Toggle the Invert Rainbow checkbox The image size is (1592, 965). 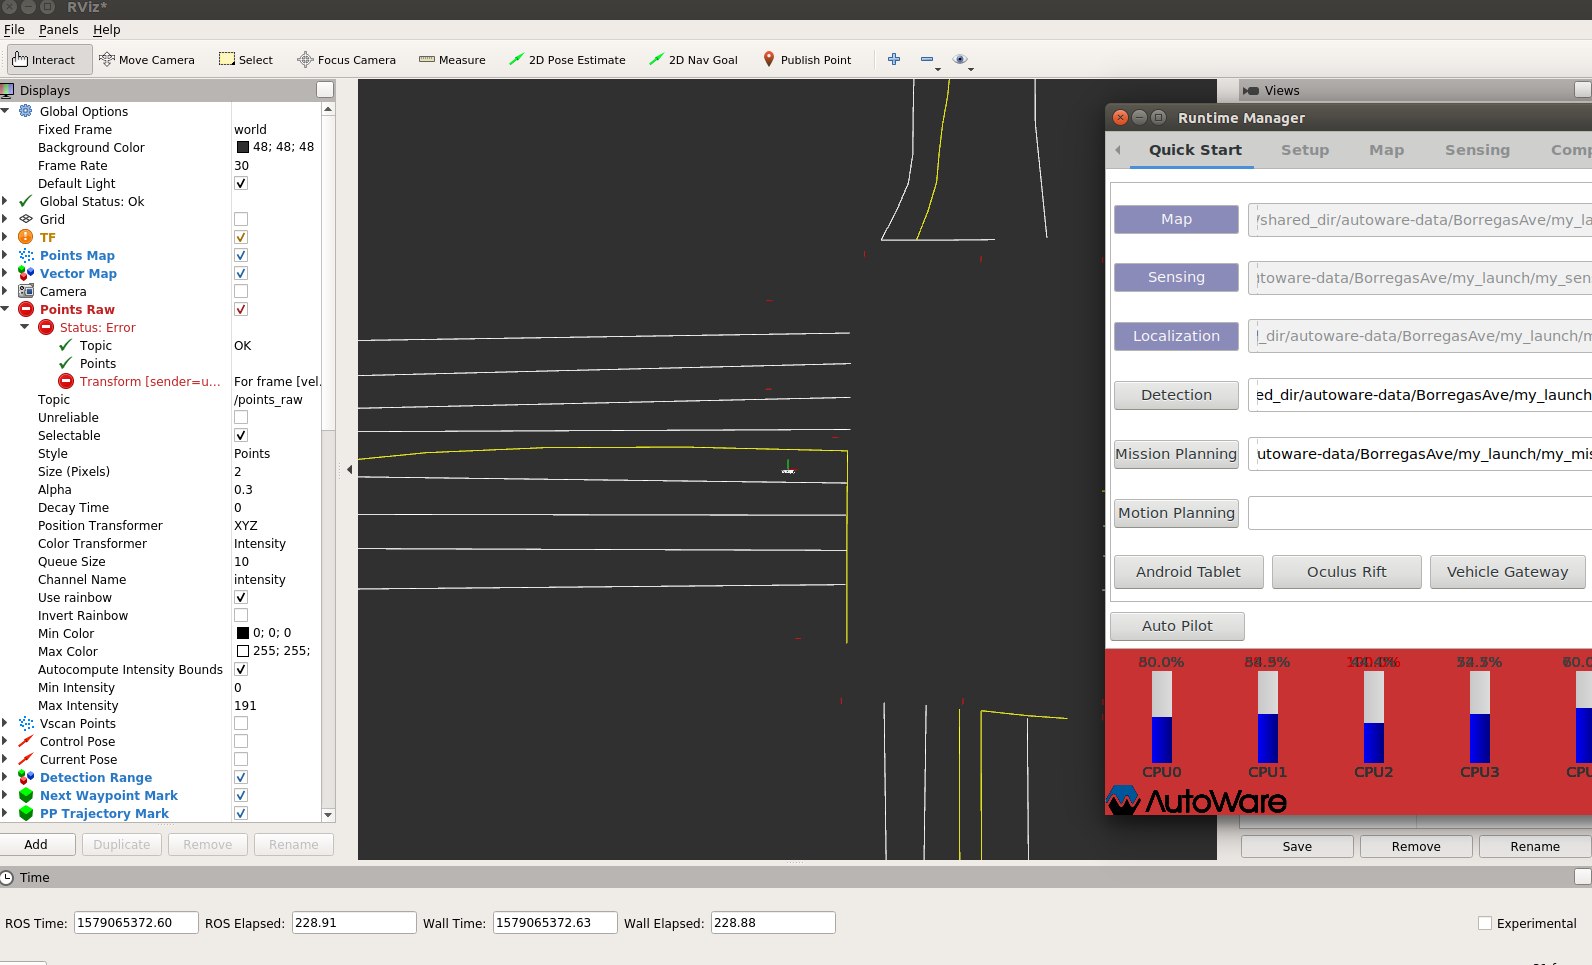(241, 615)
